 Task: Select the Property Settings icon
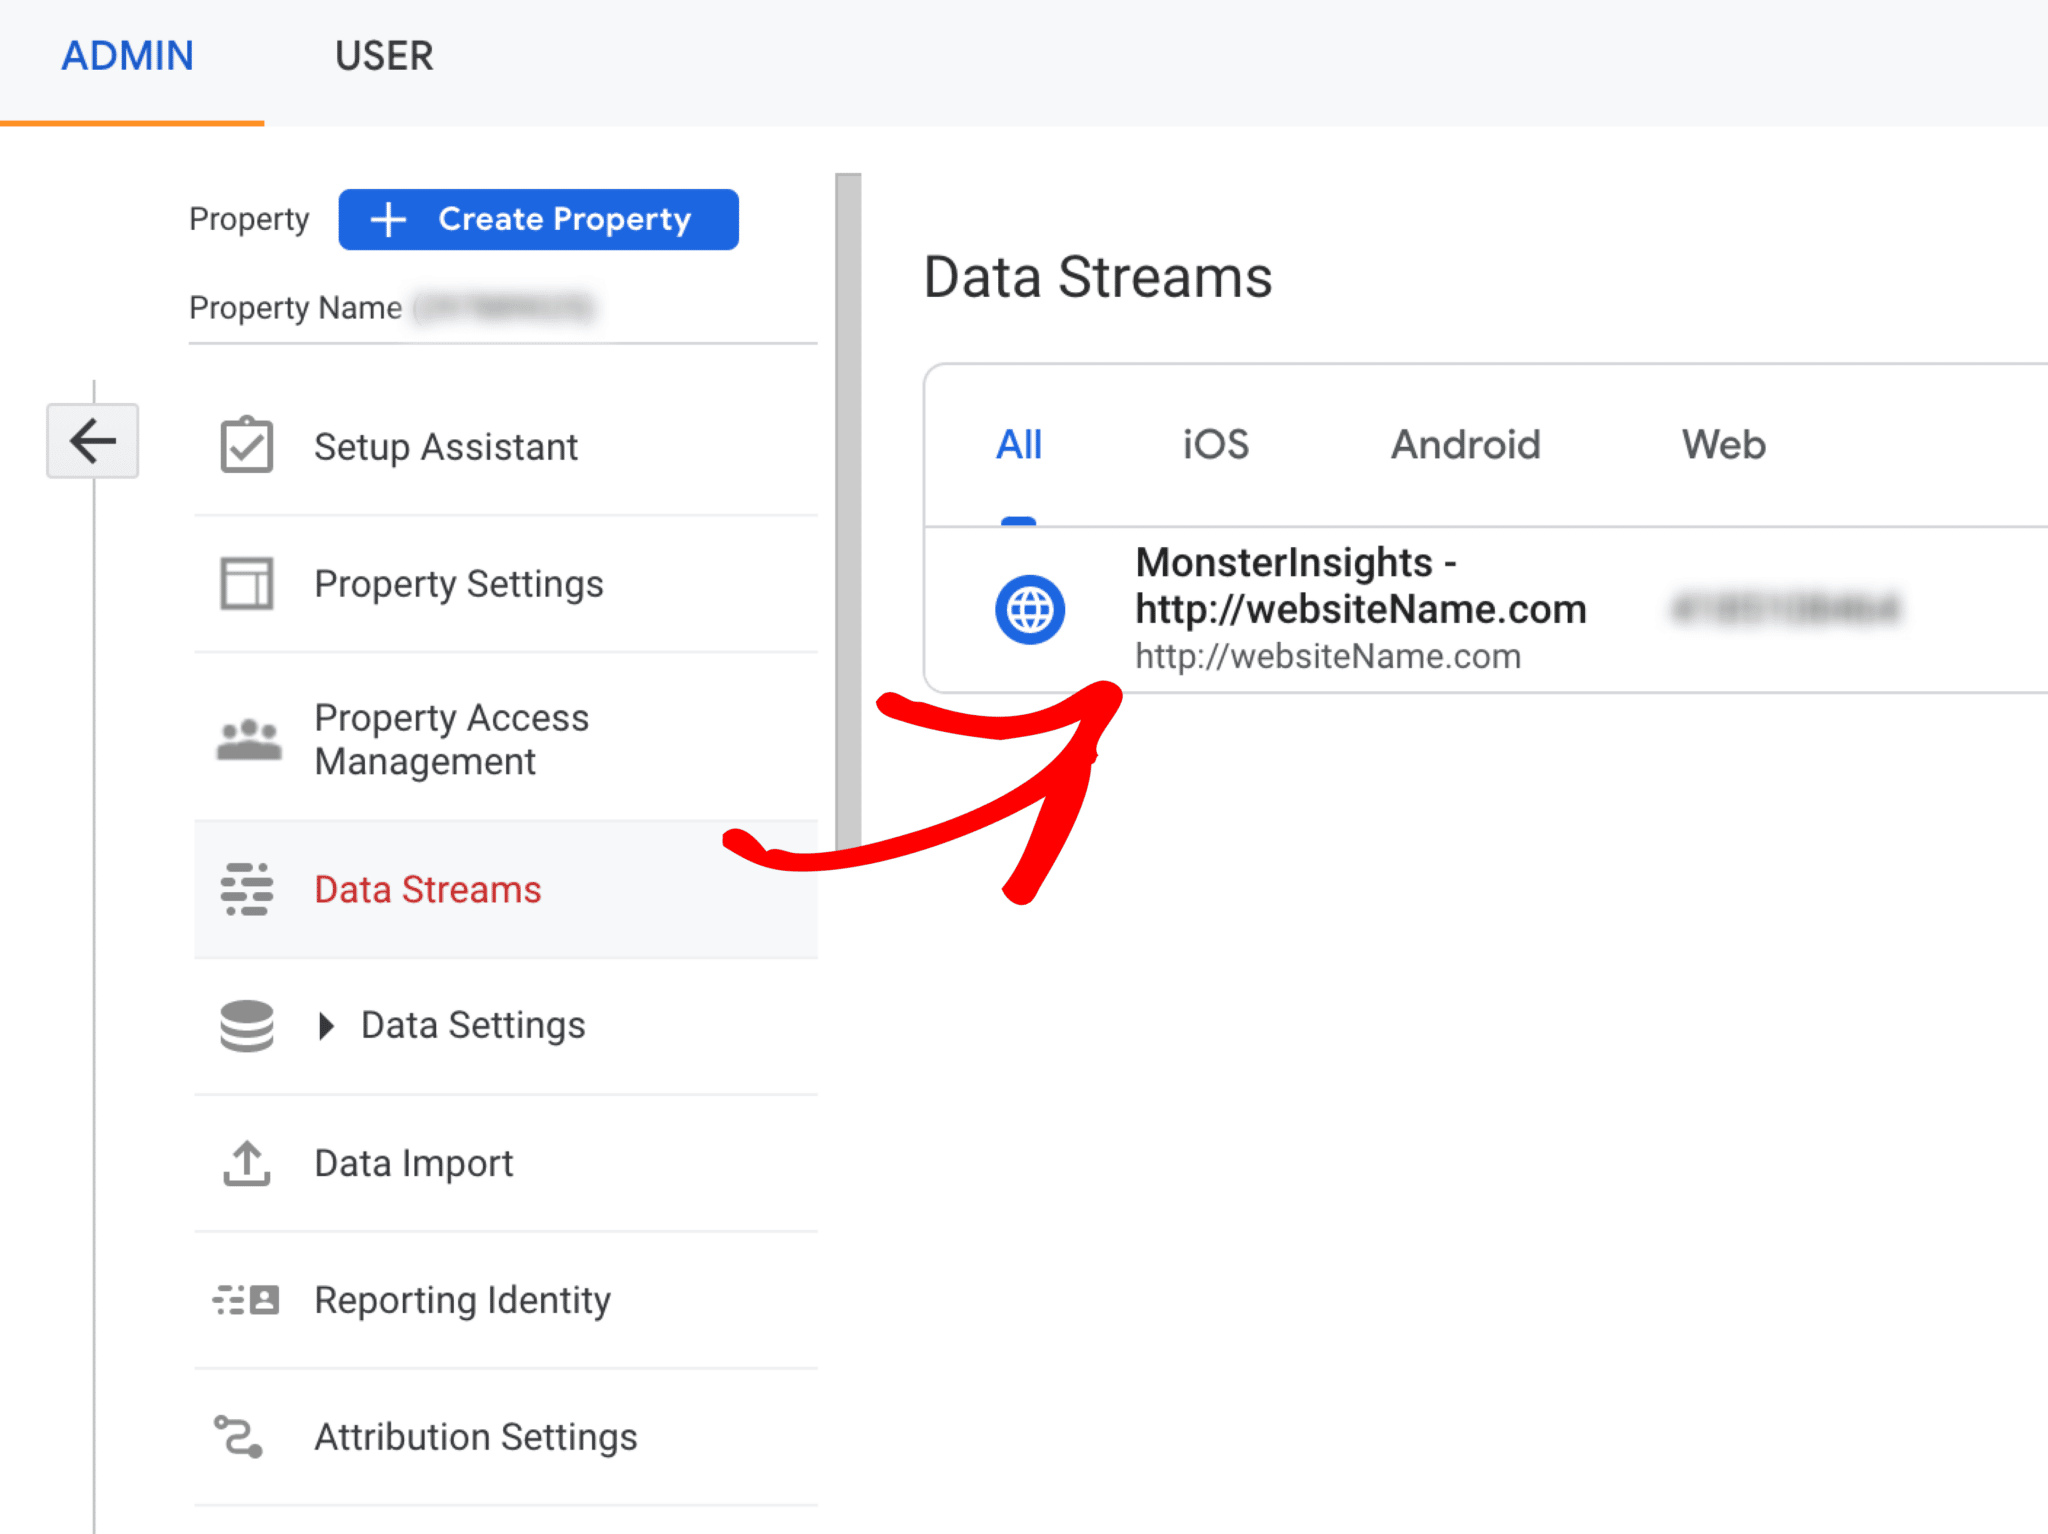tap(246, 583)
